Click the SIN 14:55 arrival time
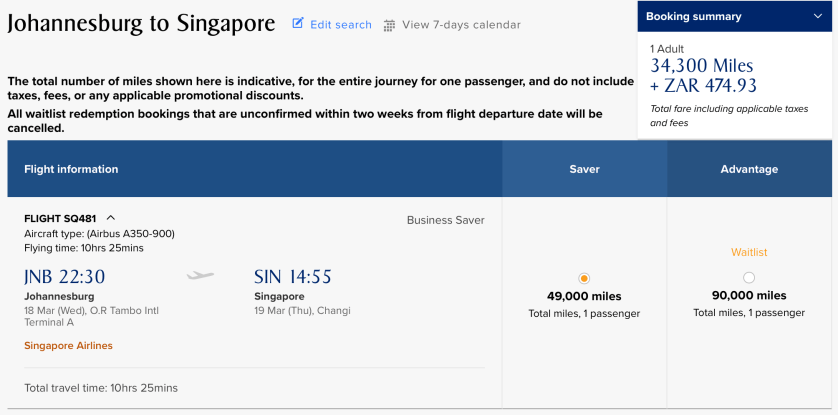838x415 pixels. [293, 277]
